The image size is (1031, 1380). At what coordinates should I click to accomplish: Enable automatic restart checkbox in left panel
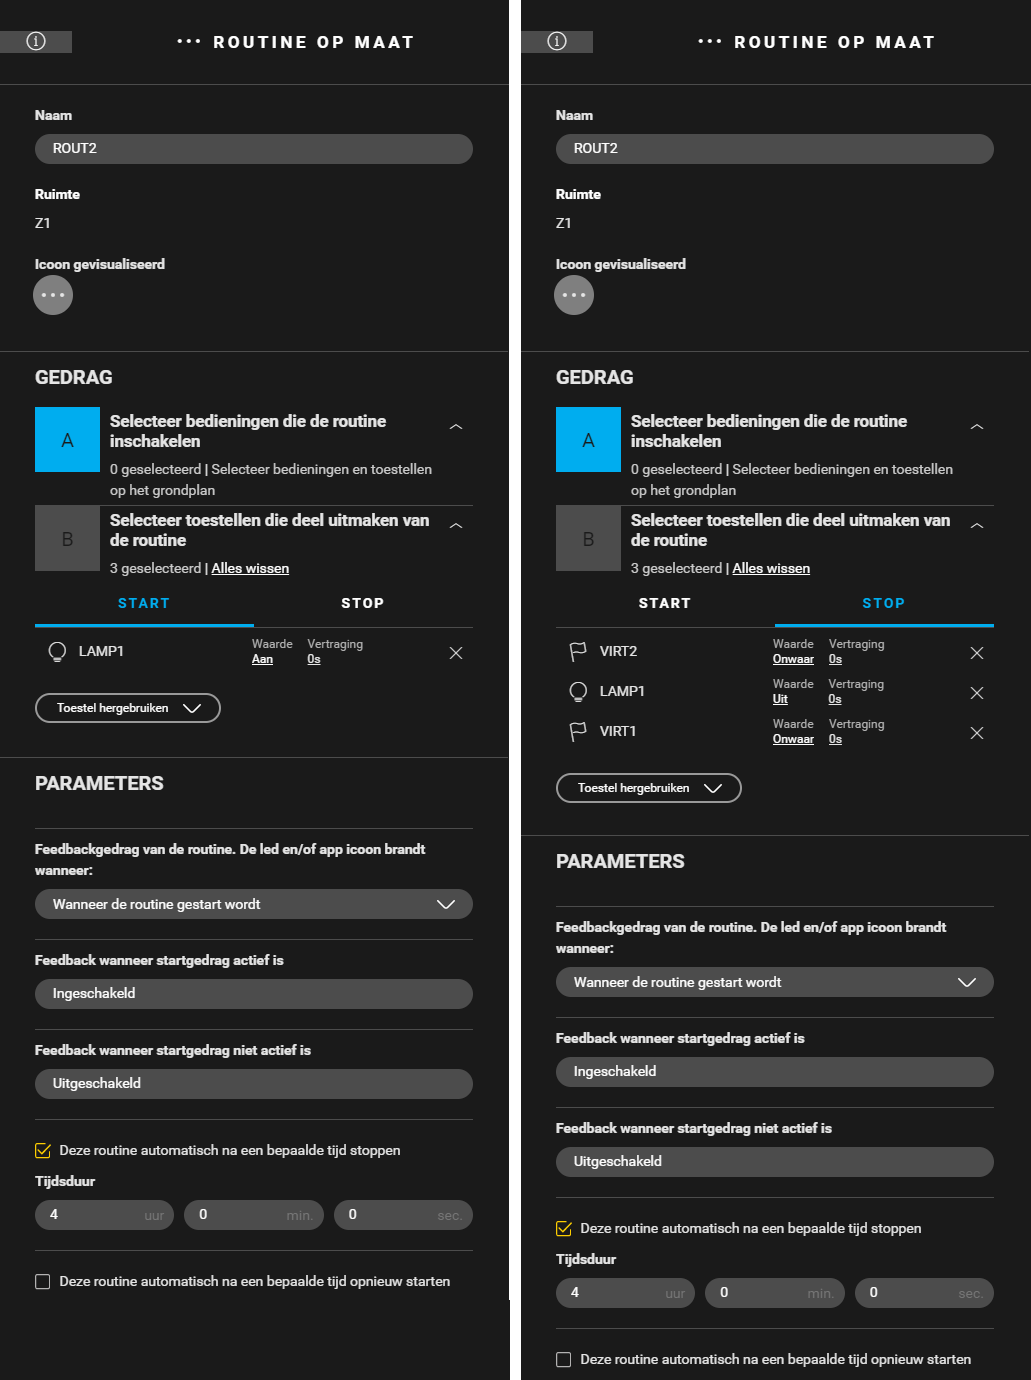click(43, 1281)
